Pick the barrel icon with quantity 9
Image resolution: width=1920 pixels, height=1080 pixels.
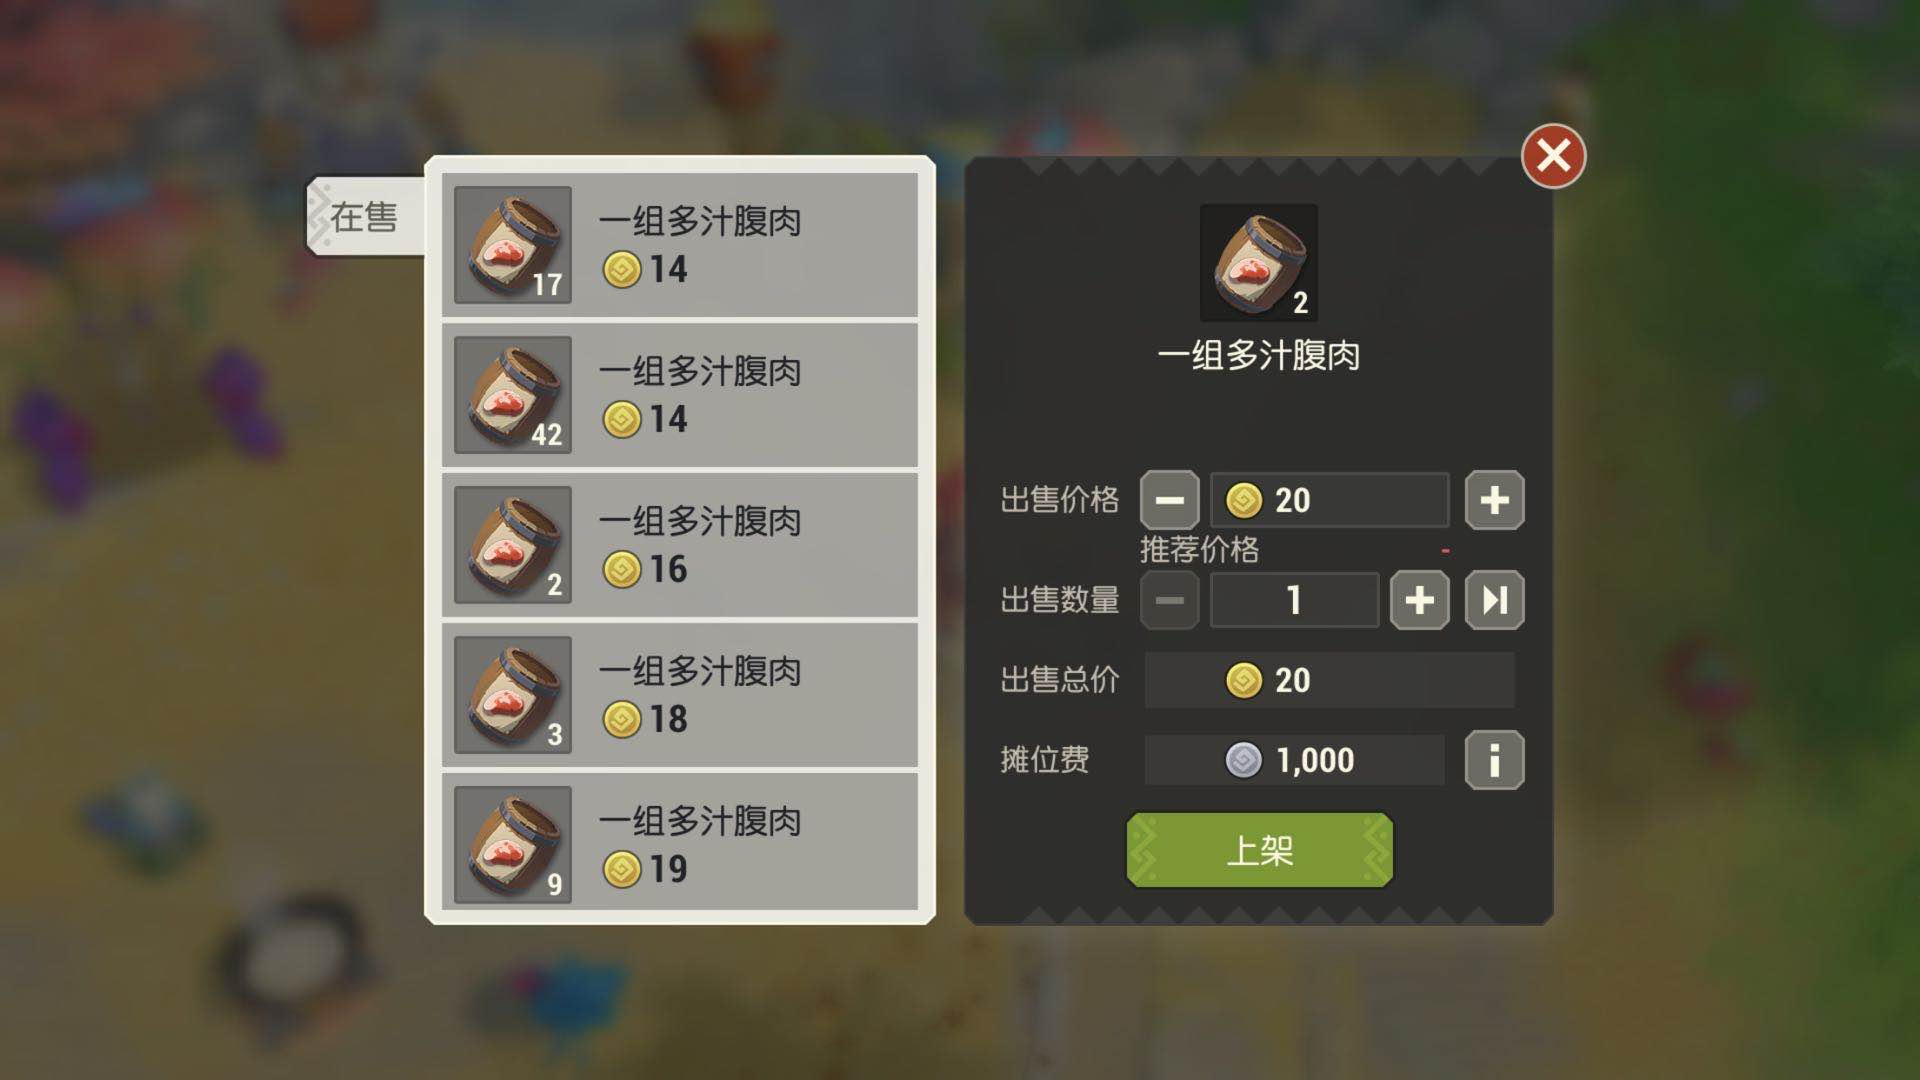pyautogui.click(x=513, y=845)
